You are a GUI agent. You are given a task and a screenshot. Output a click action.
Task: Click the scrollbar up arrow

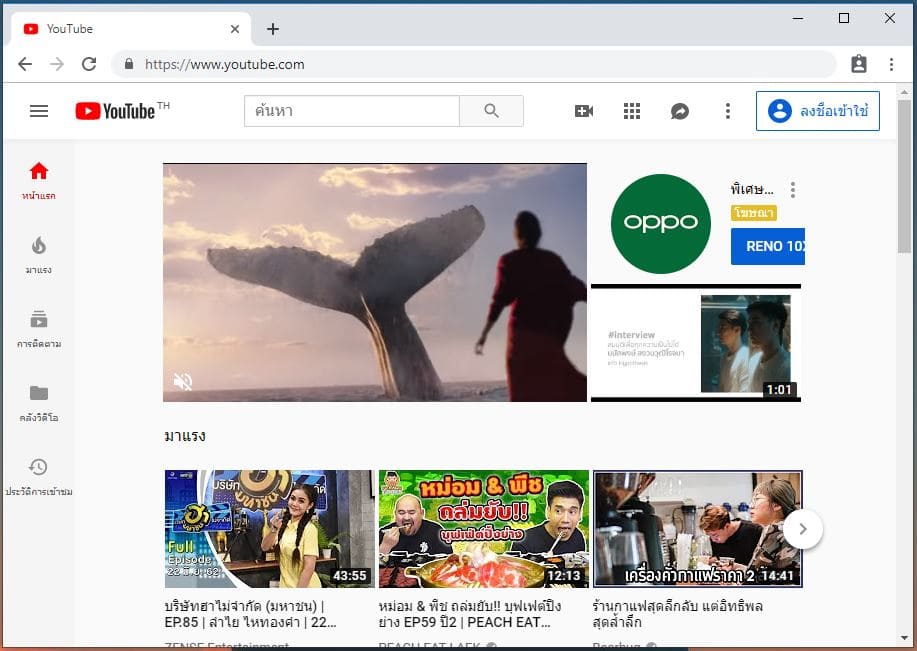904,92
